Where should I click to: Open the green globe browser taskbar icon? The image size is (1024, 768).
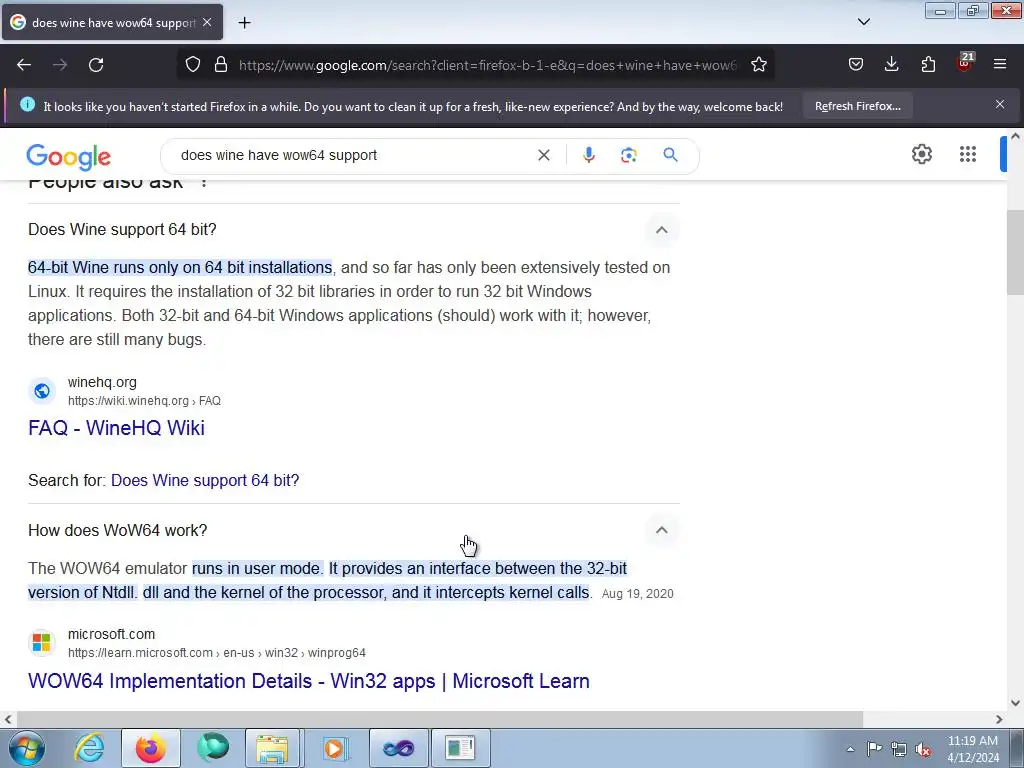[213, 748]
